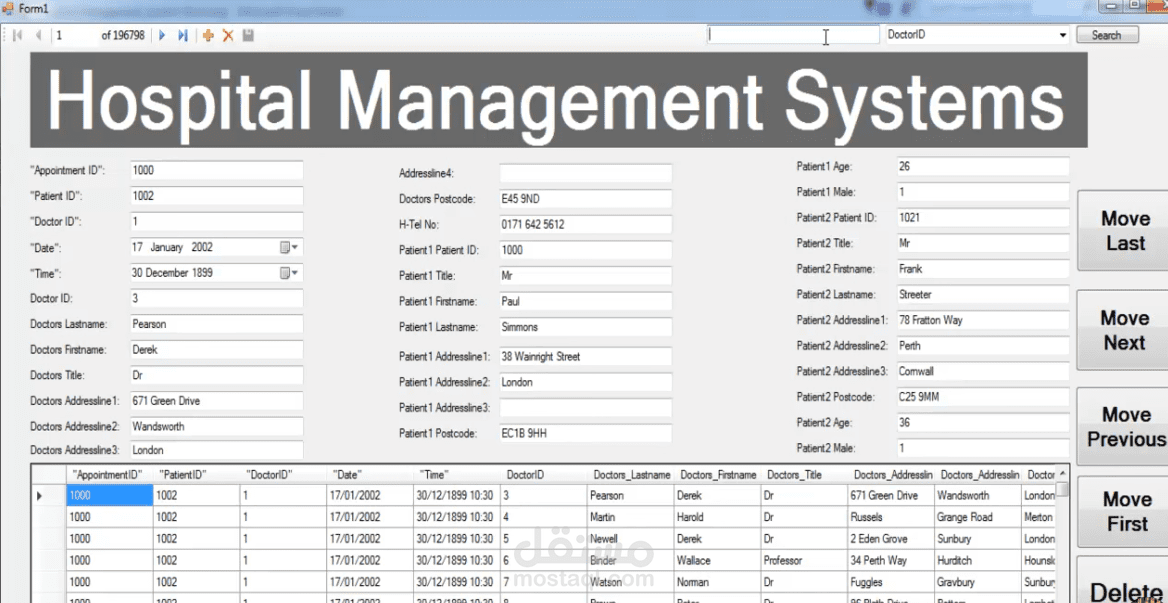The width and height of the screenshot is (1168, 603).
Task: Click Patient2 Patient ID field 1021
Action: pos(983,218)
